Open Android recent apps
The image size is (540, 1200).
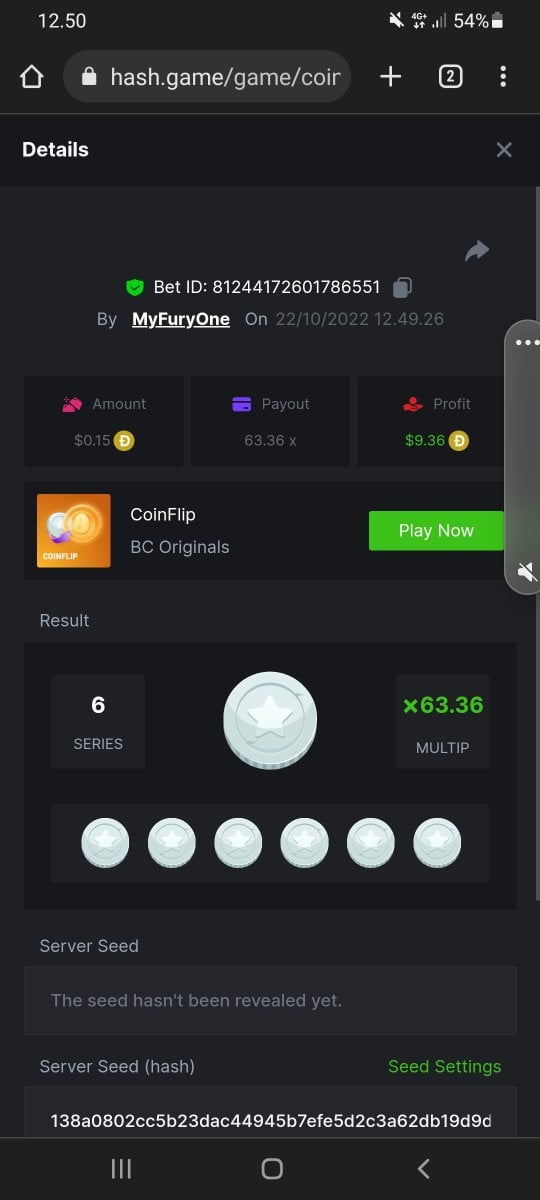click(121, 1169)
